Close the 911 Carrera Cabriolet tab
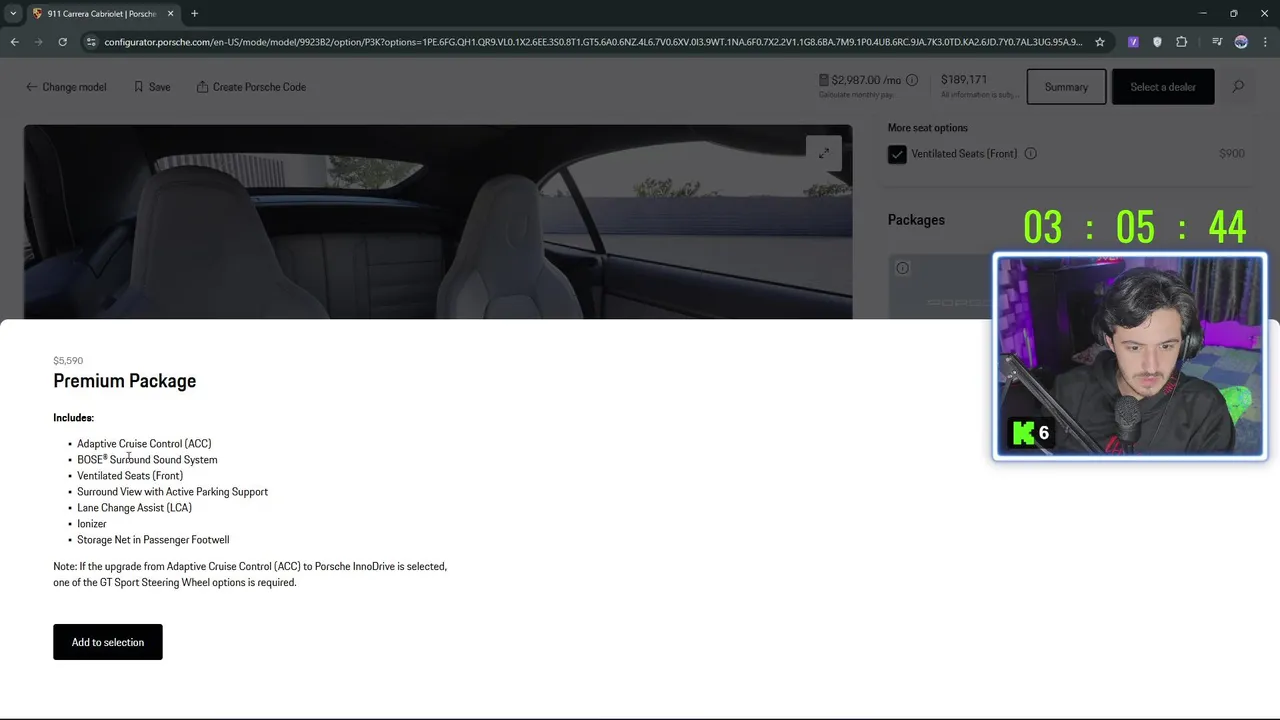This screenshot has width=1280, height=720. (x=170, y=13)
